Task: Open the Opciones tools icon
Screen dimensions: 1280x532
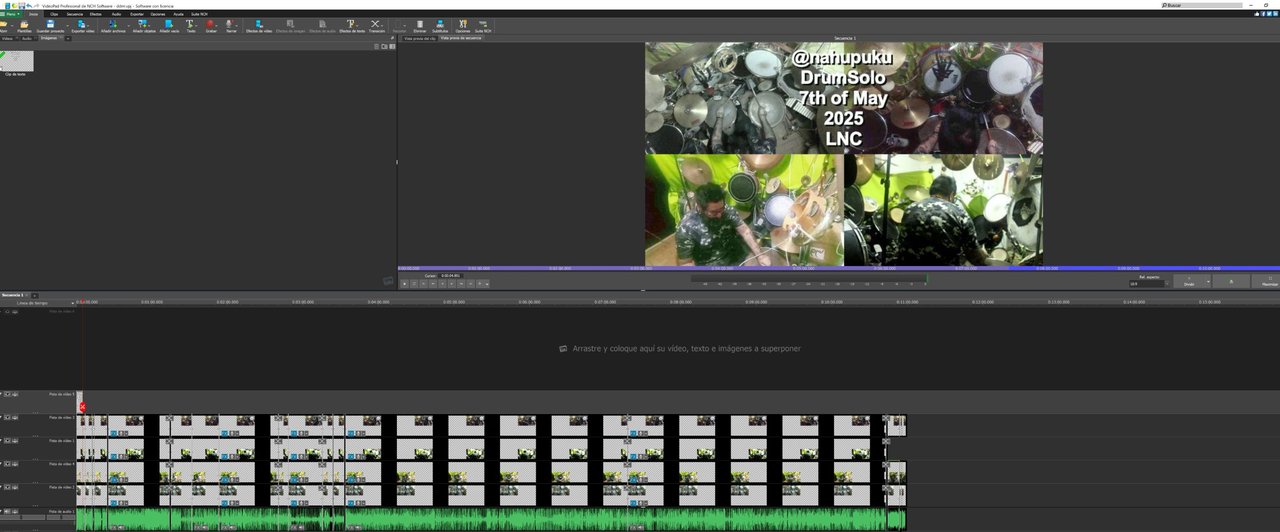Action: click(x=462, y=24)
